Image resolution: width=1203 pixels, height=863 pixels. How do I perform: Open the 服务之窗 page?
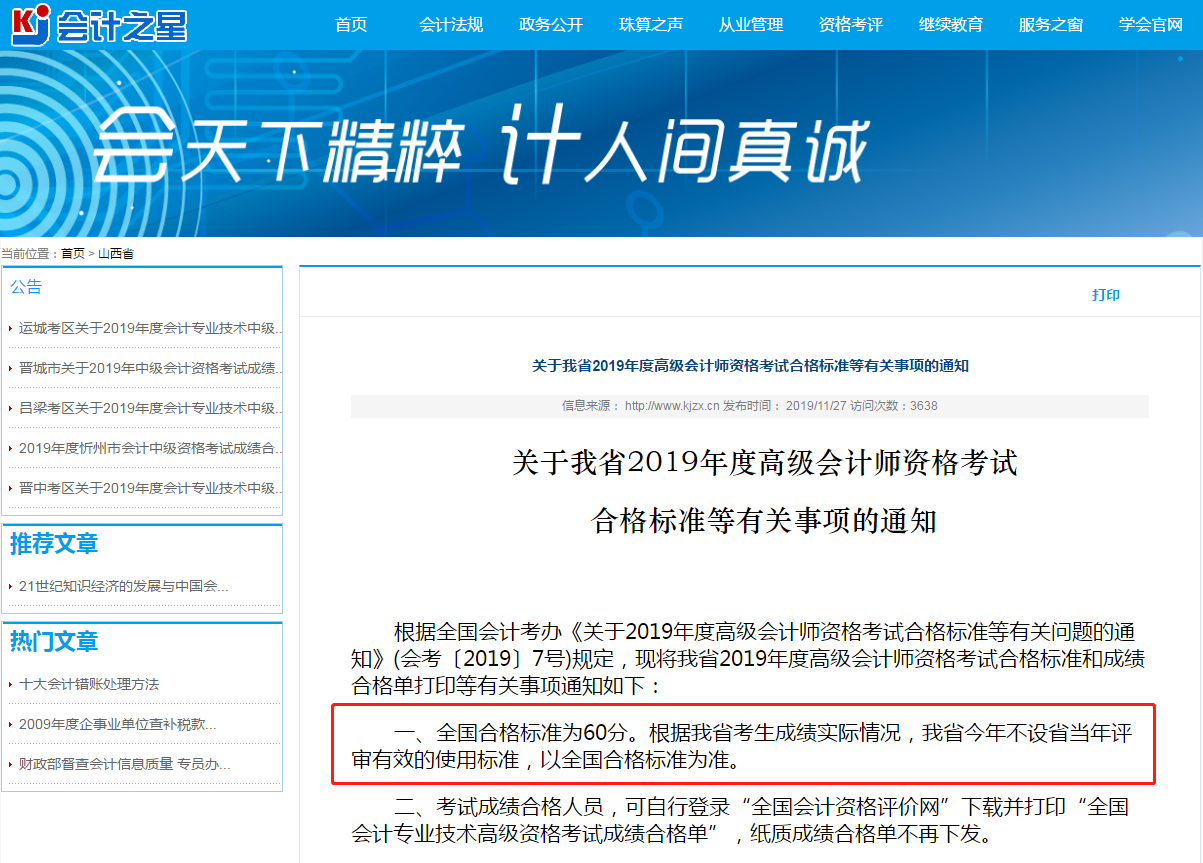1050,24
